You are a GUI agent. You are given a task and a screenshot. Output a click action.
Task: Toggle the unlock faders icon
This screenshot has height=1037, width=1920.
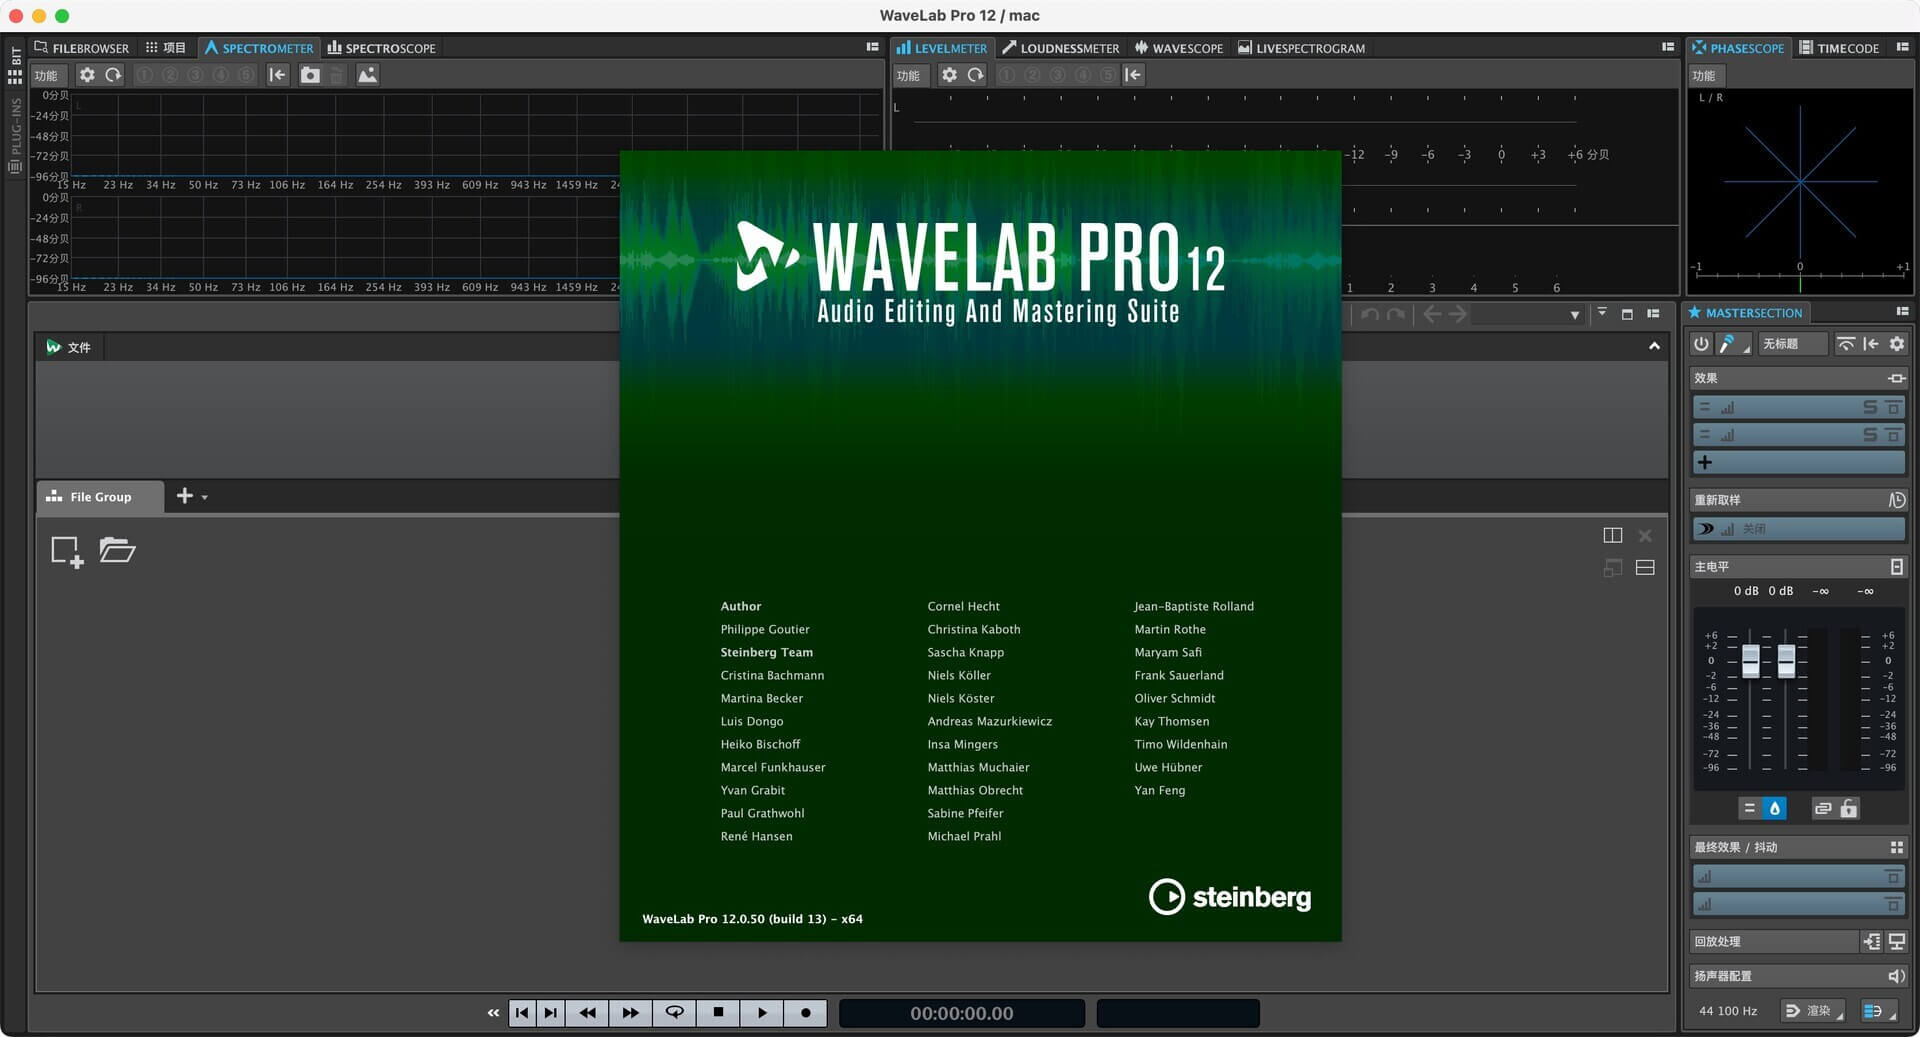click(x=1849, y=808)
